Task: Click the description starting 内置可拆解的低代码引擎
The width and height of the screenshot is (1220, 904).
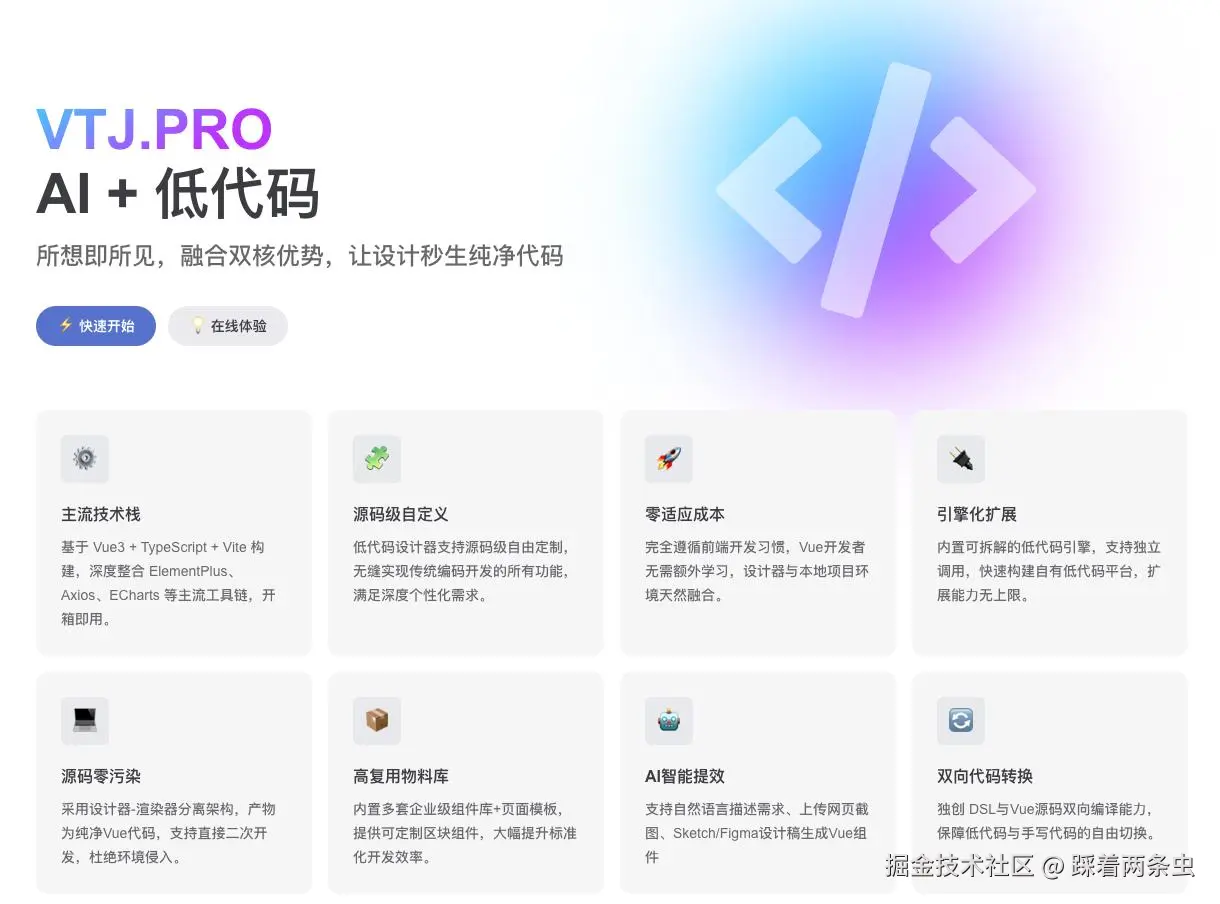Action: click(x=1049, y=571)
